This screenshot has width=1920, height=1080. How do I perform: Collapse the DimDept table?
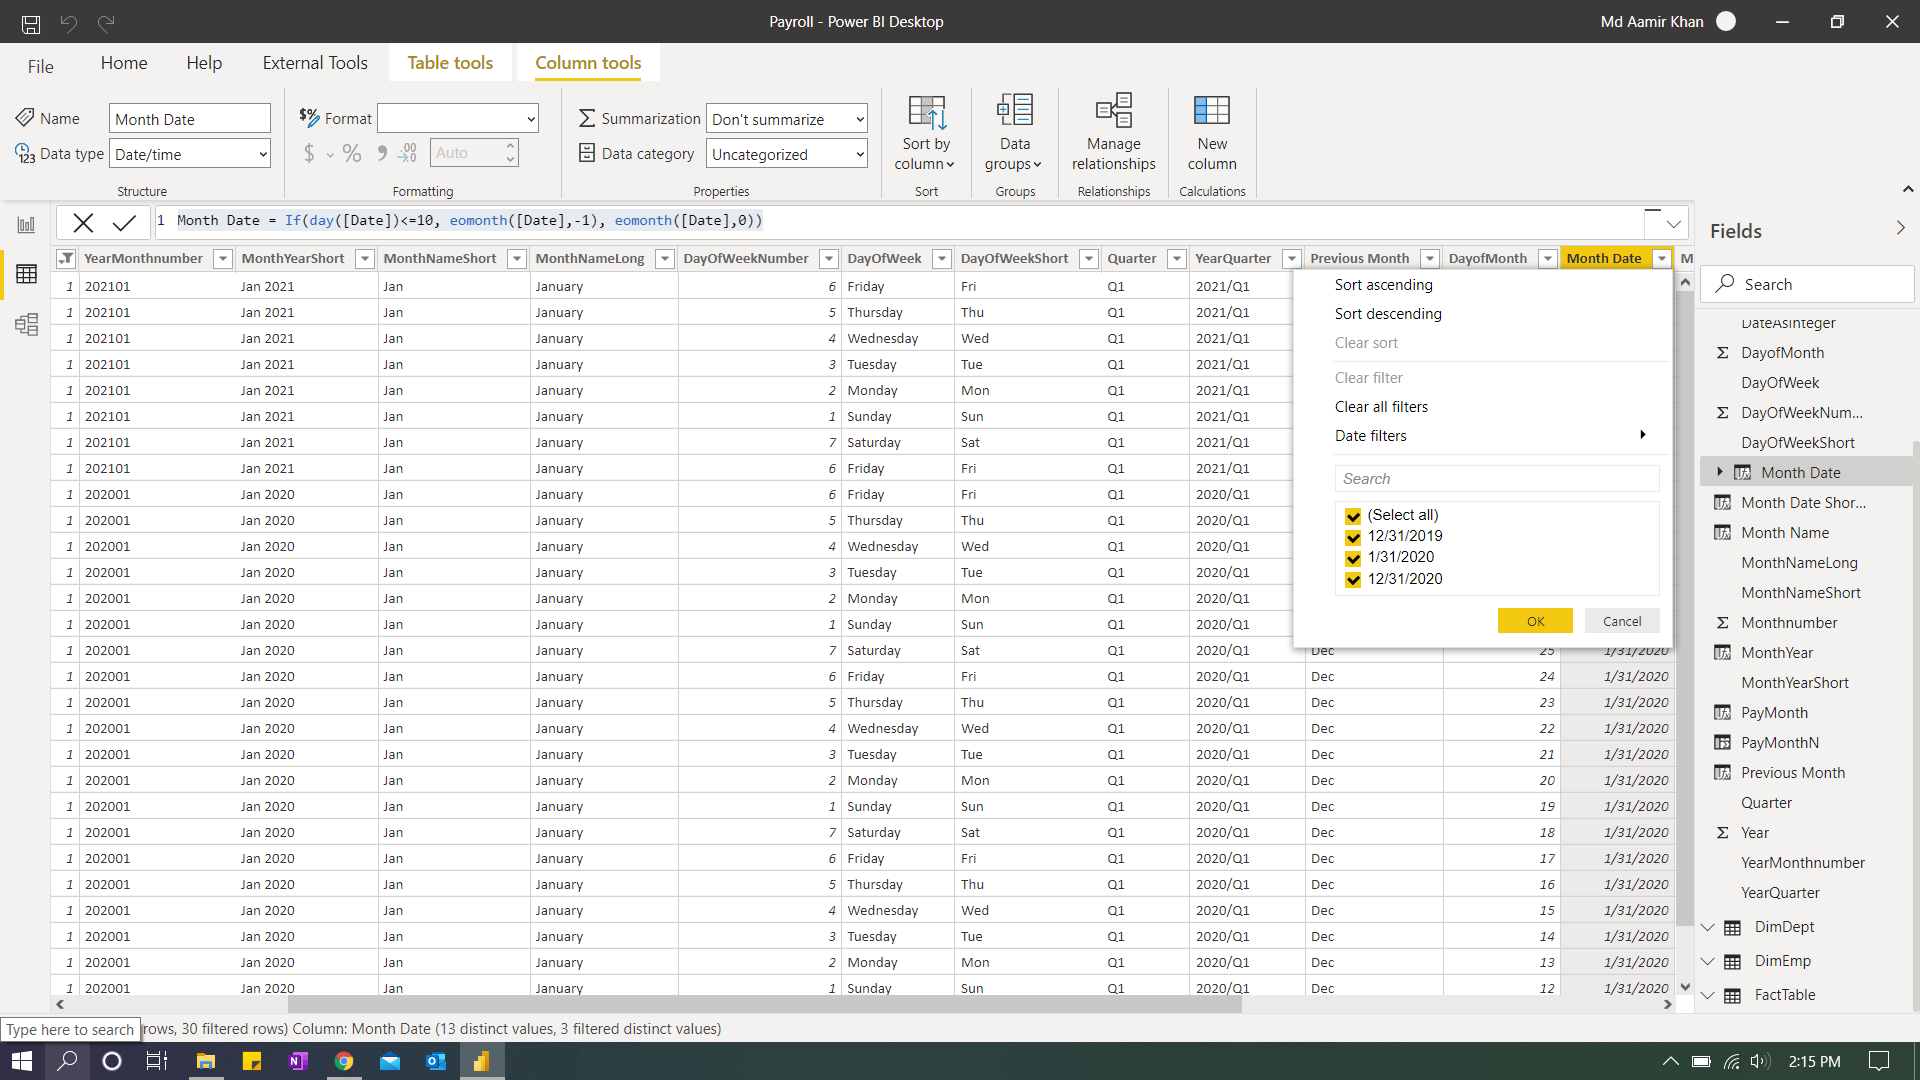point(1708,927)
